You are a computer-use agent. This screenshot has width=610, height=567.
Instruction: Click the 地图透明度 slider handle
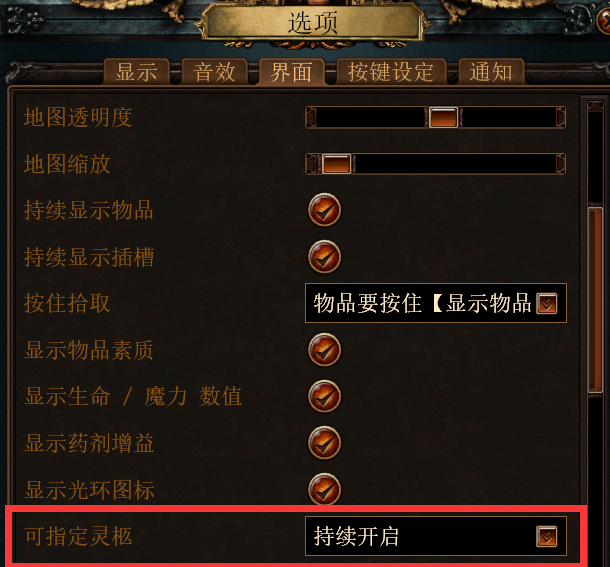[443, 117]
